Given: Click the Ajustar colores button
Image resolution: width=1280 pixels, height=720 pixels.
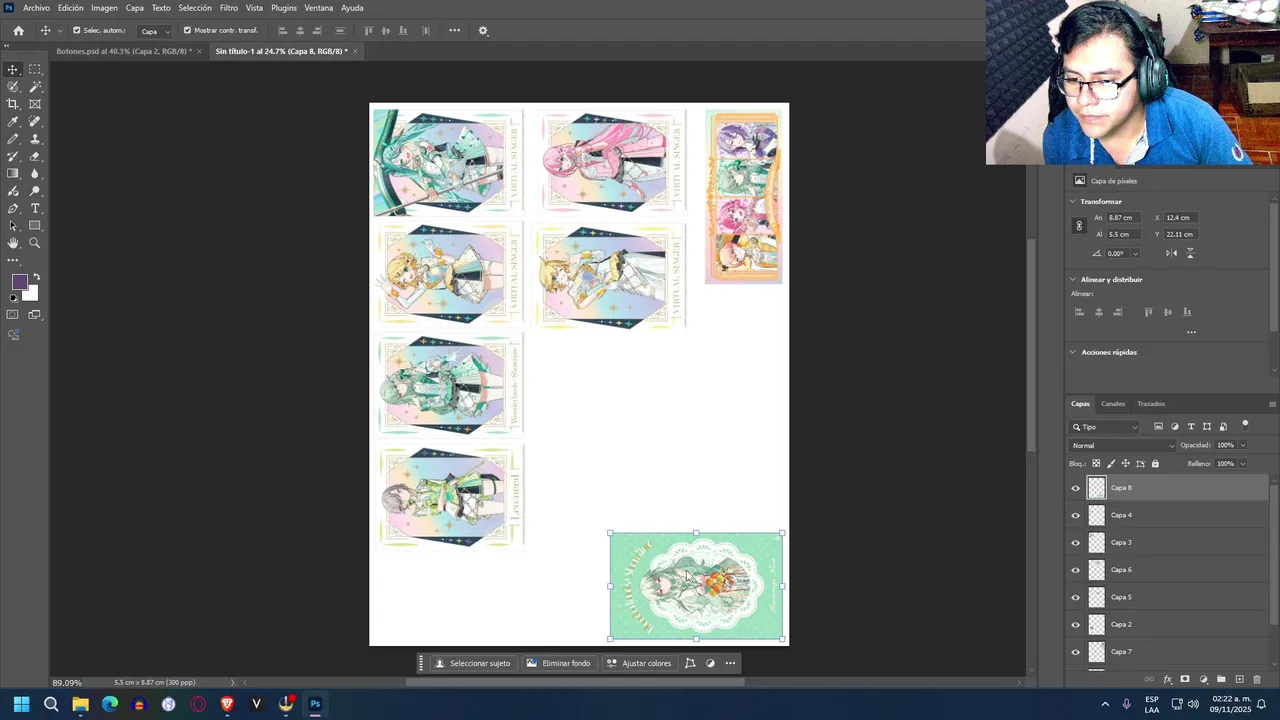Looking at the screenshot, I should tap(639, 663).
